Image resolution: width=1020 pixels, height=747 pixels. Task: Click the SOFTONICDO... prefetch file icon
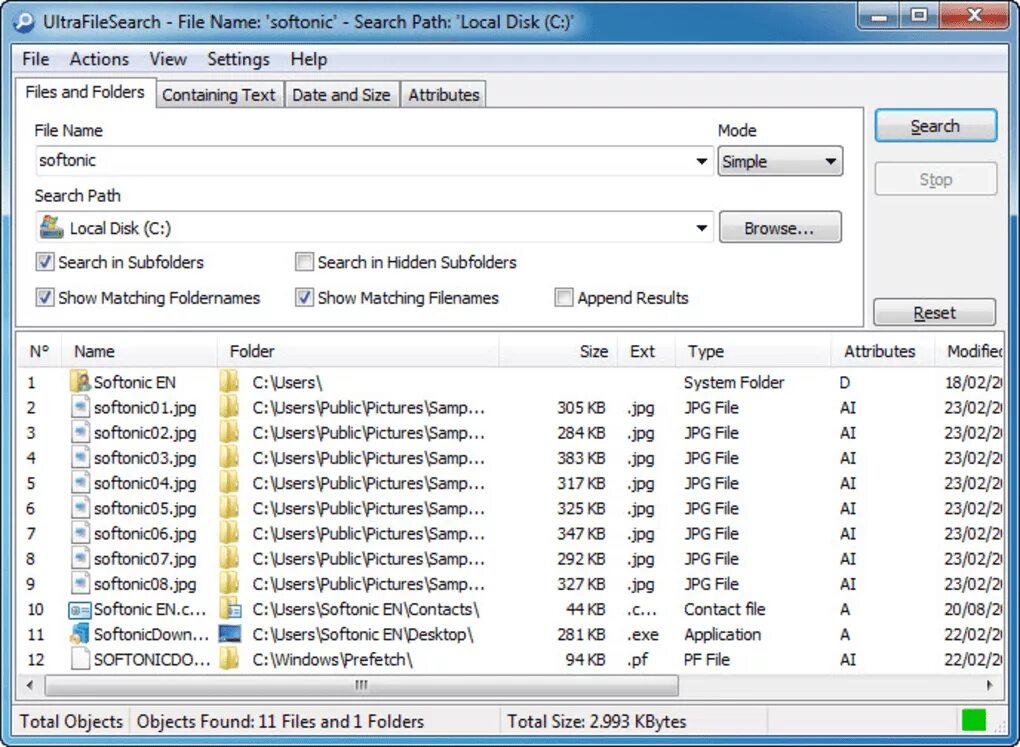point(79,659)
